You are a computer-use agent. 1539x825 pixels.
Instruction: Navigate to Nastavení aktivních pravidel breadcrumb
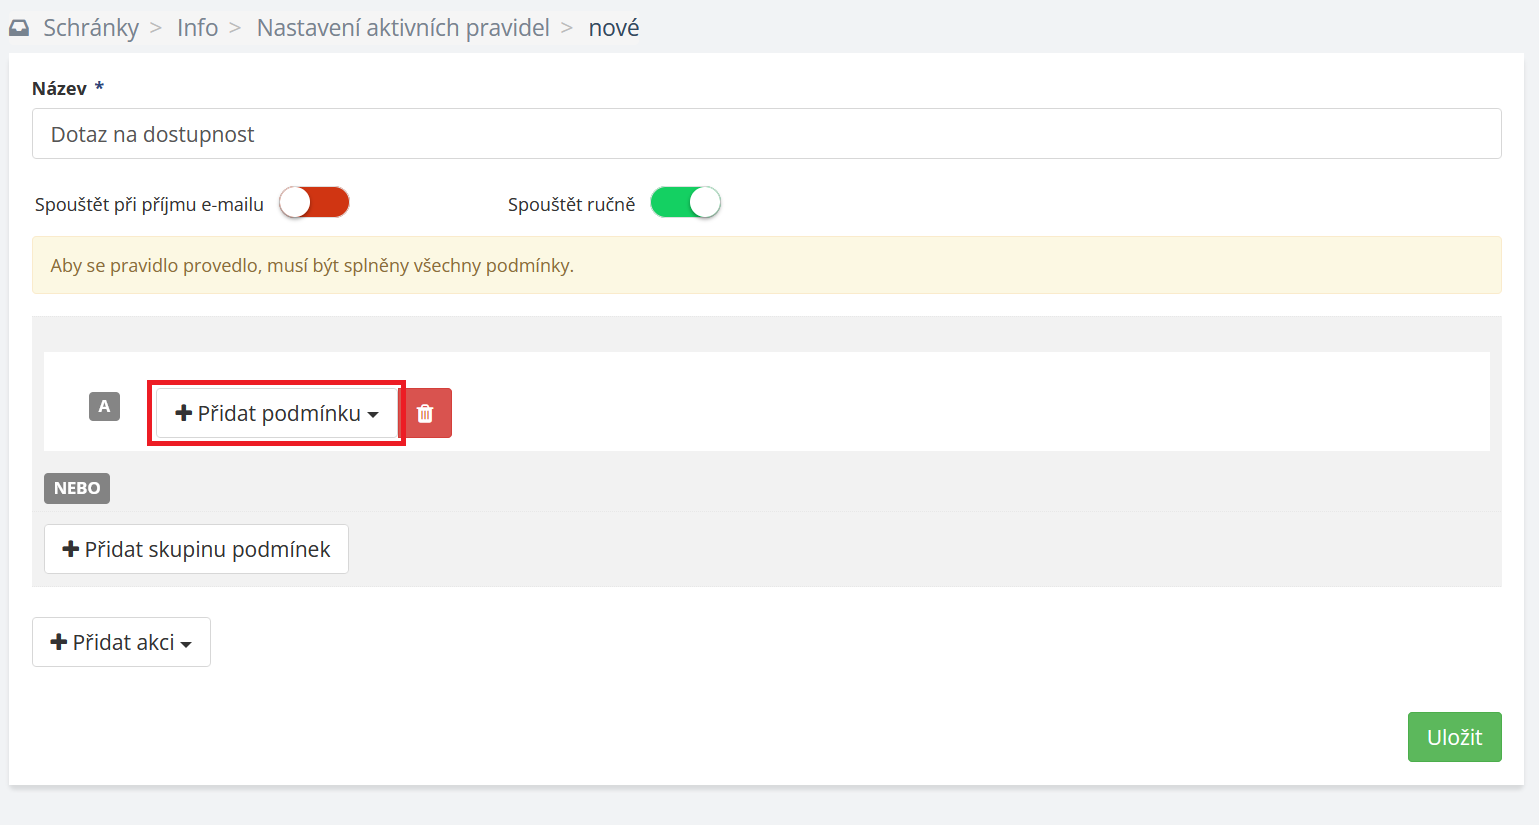[x=403, y=28]
